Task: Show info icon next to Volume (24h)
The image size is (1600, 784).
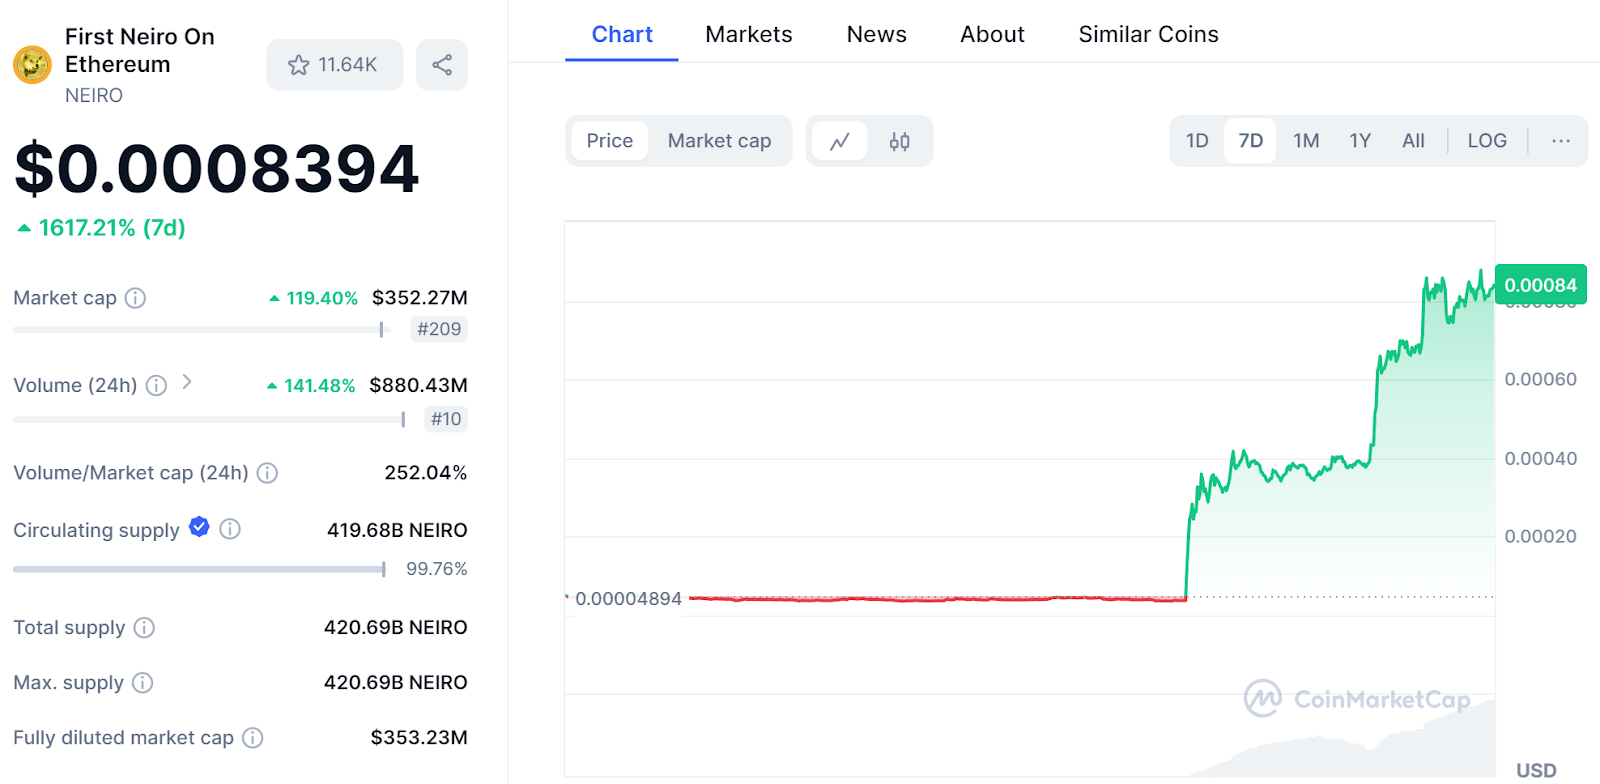Action: click(x=156, y=385)
